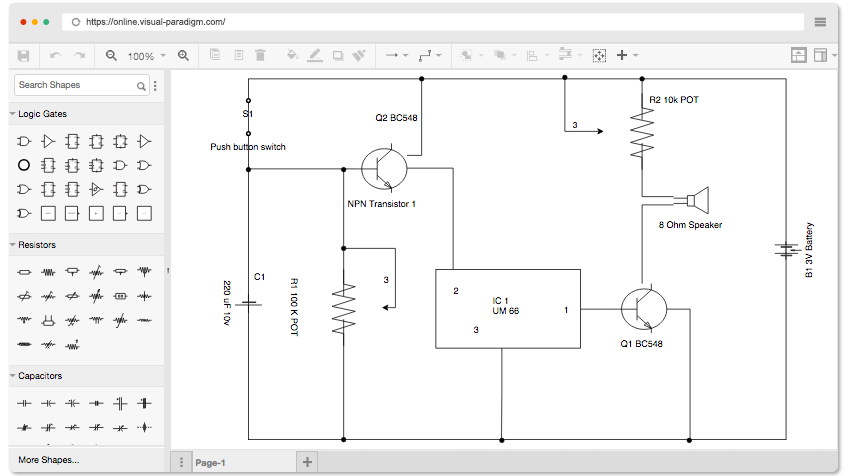Select the battery symbol on right wire
Screen dimensions: 848x476
786,250
